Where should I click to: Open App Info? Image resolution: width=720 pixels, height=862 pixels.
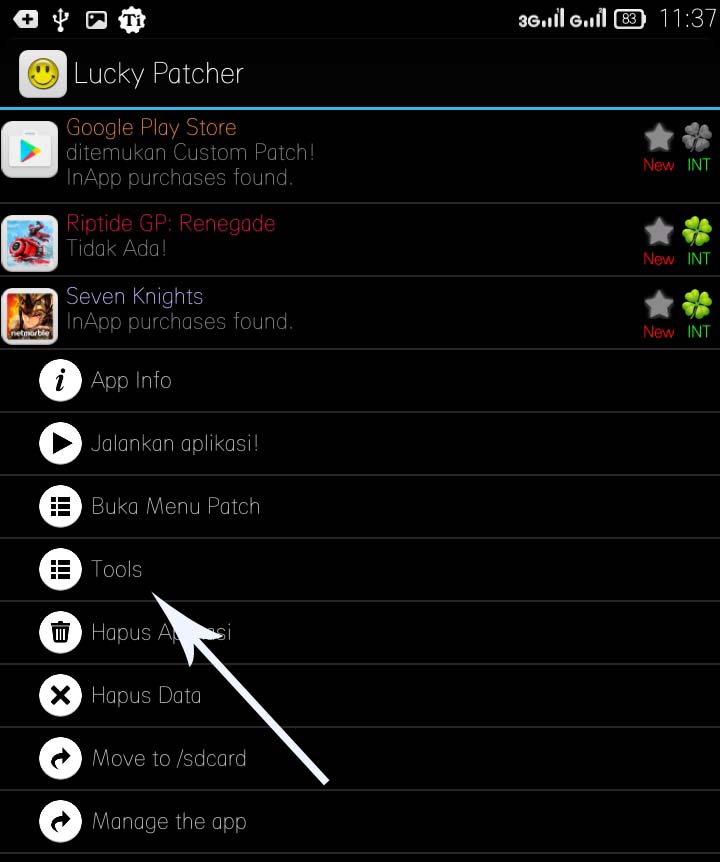coord(360,380)
